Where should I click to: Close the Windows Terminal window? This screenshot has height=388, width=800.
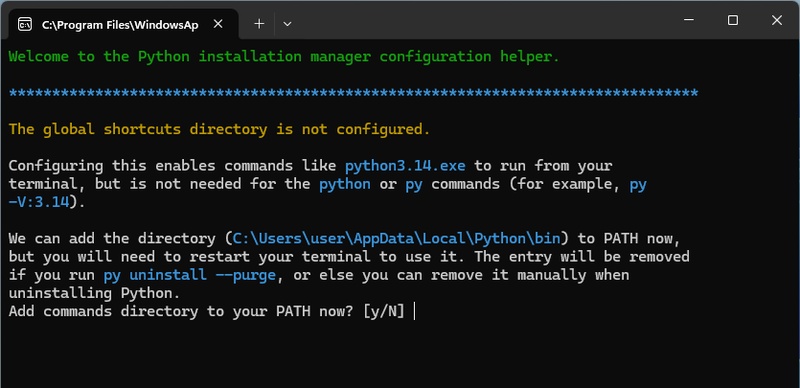point(777,20)
